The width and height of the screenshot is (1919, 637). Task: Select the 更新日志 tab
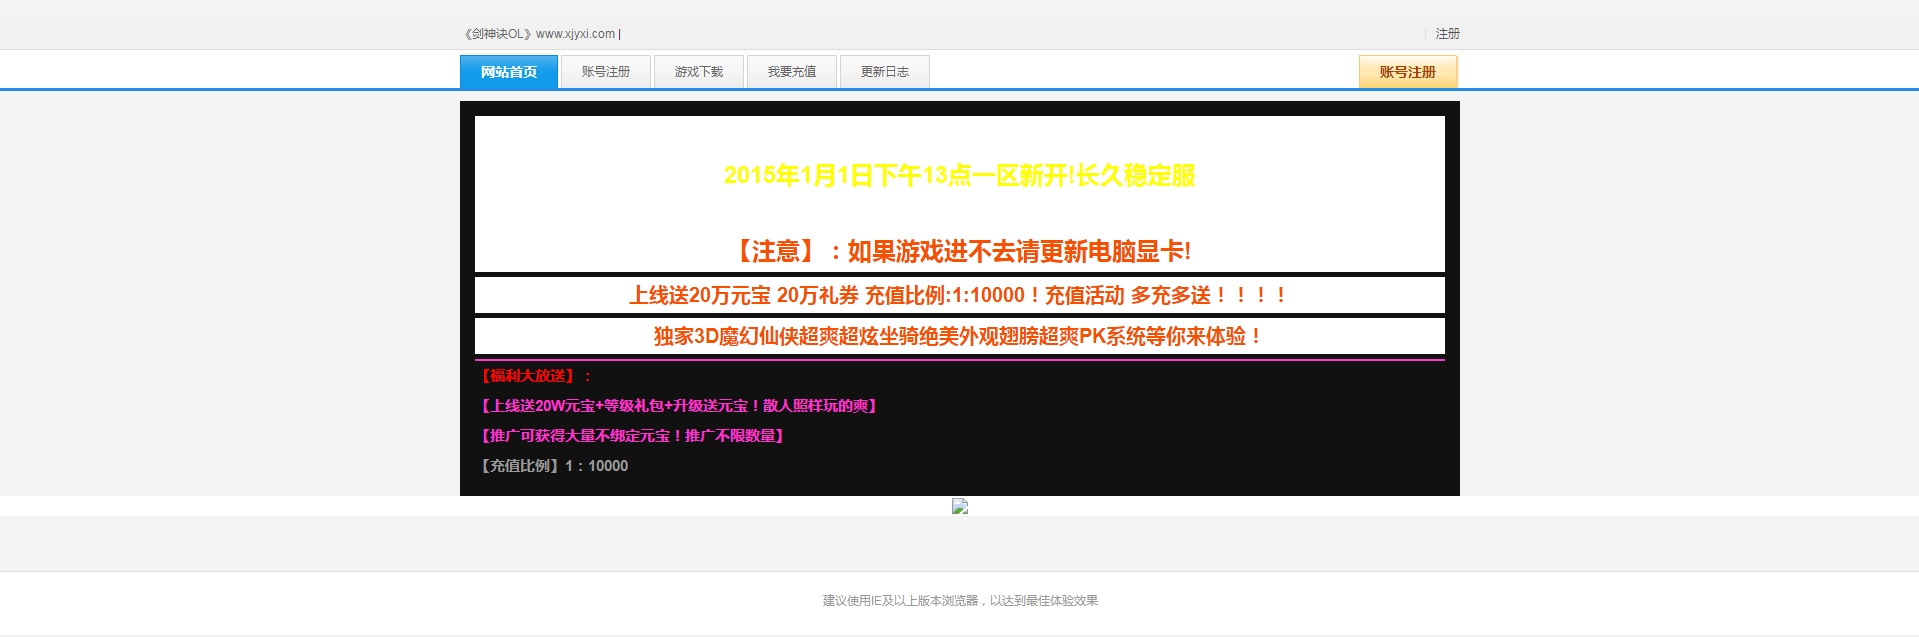[x=884, y=72]
